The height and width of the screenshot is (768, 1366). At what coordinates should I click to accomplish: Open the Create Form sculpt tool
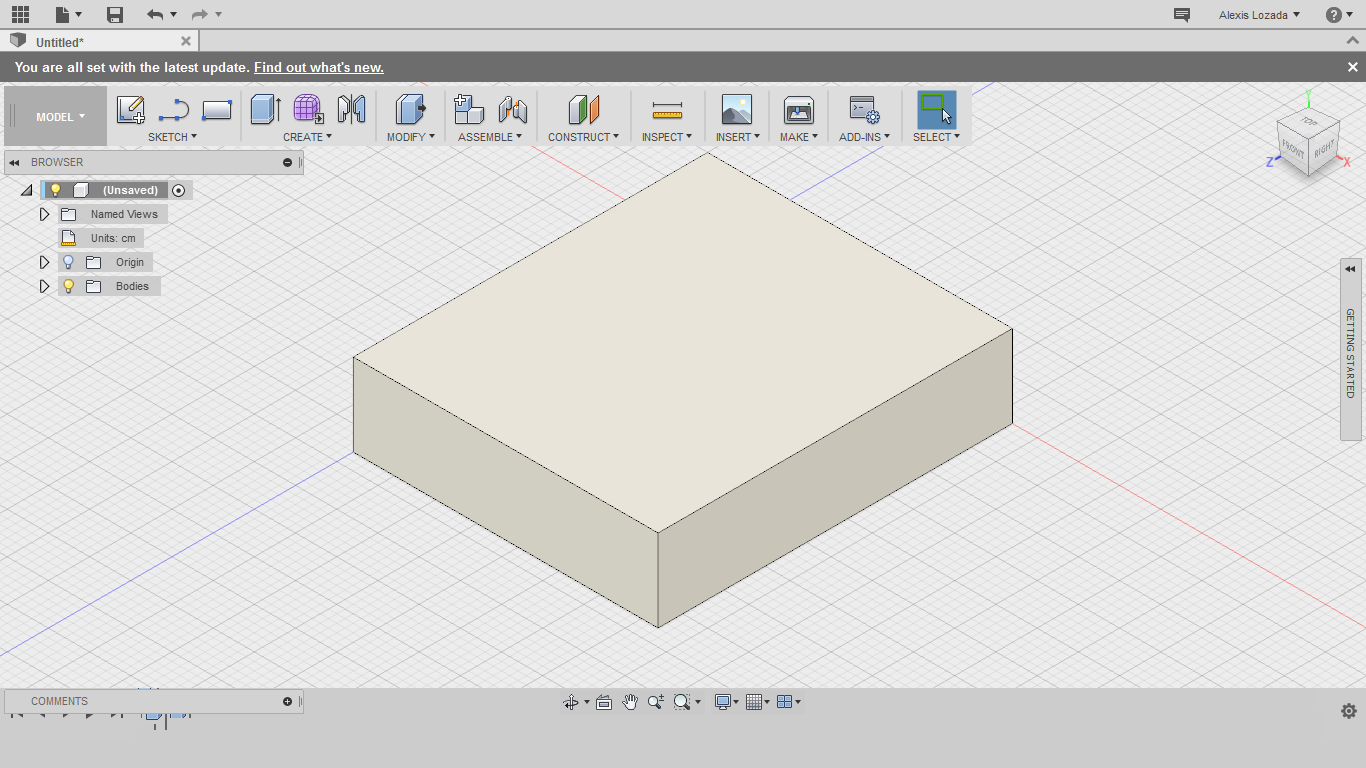click(308, 109)
